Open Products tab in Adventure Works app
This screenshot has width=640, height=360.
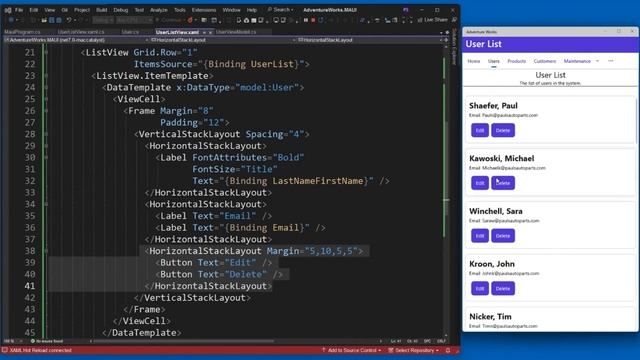click(516, 61)
